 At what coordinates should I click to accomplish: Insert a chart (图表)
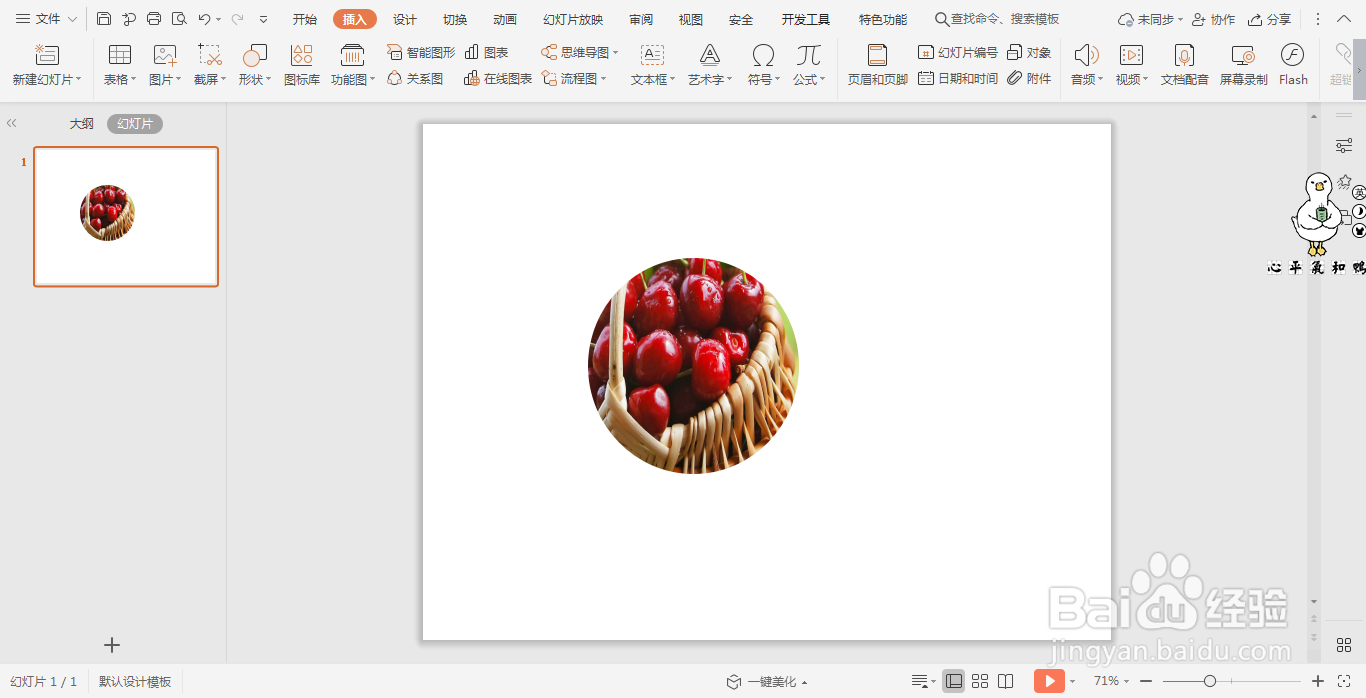[486, 52]
